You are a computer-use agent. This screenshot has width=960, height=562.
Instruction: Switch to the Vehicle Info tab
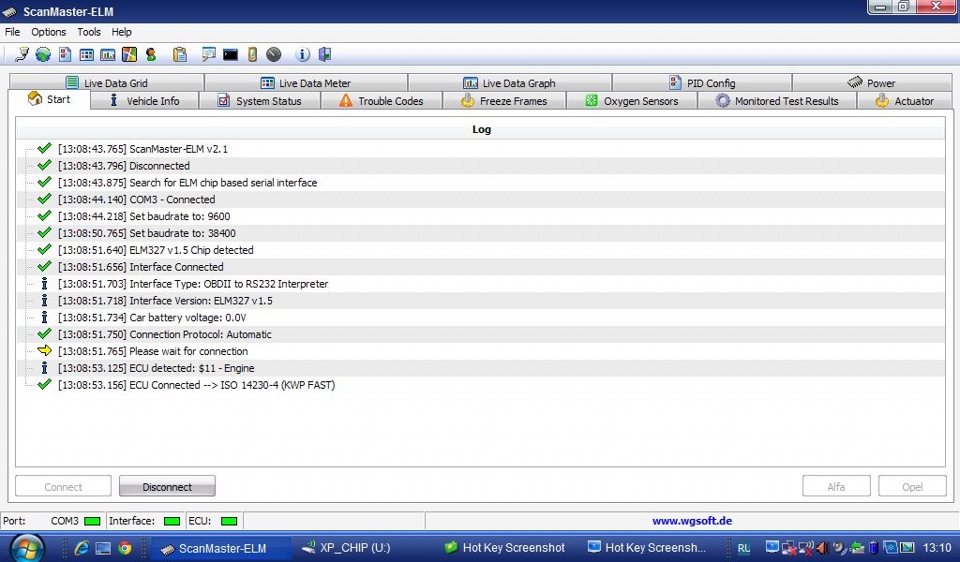(x=144, y=101)
